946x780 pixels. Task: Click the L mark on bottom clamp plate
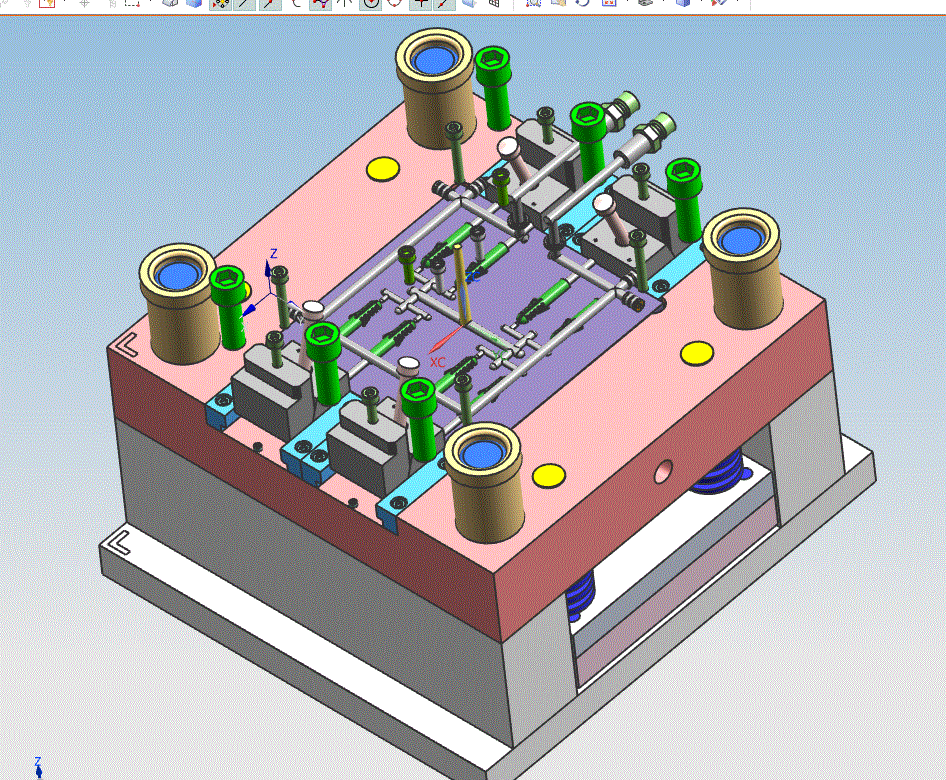tap(120, 543)
